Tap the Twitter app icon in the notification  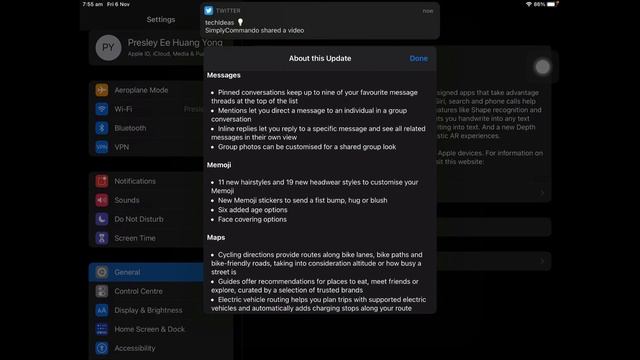click(x=209, y=11)
